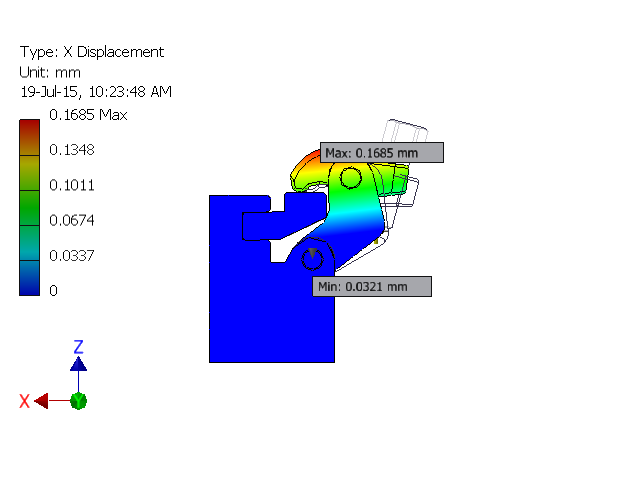Click the blue Z axis arrow
Image resolution: width=640 pixels, height=480 pixels.
click(x=78, y=364)
